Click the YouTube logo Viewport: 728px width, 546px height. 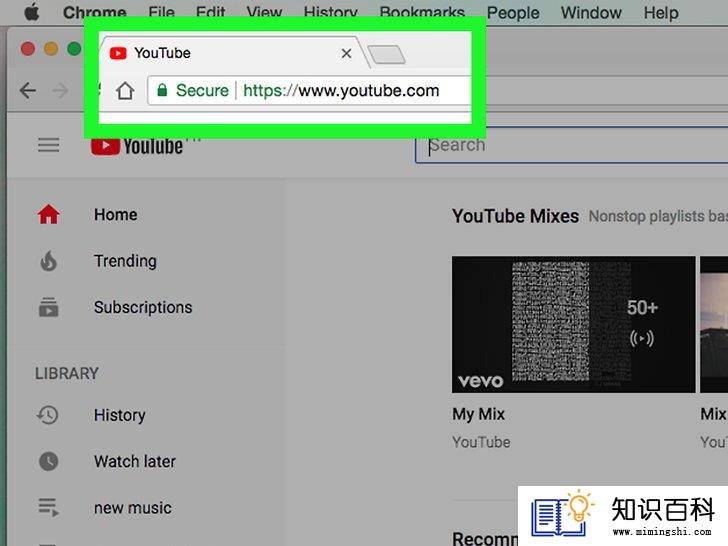click(137, 146)
